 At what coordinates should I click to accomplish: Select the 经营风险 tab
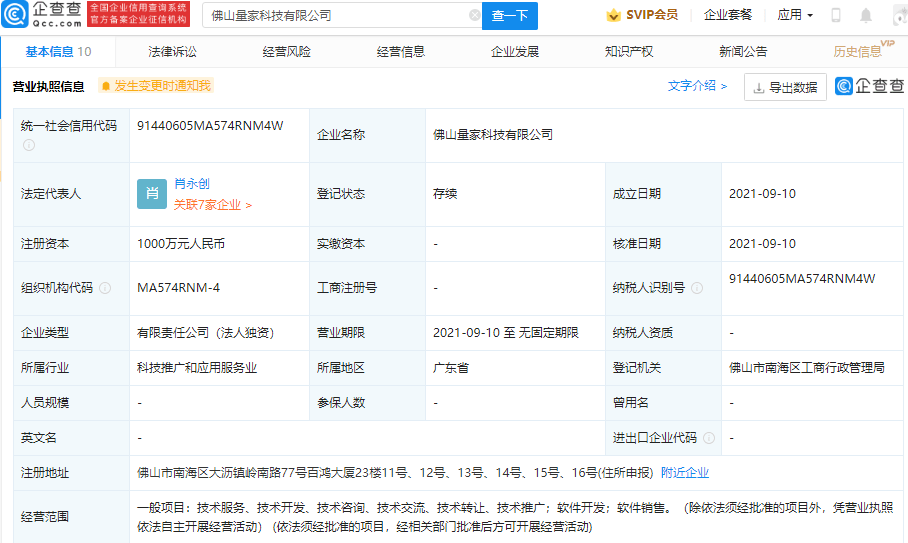point(286,52)
